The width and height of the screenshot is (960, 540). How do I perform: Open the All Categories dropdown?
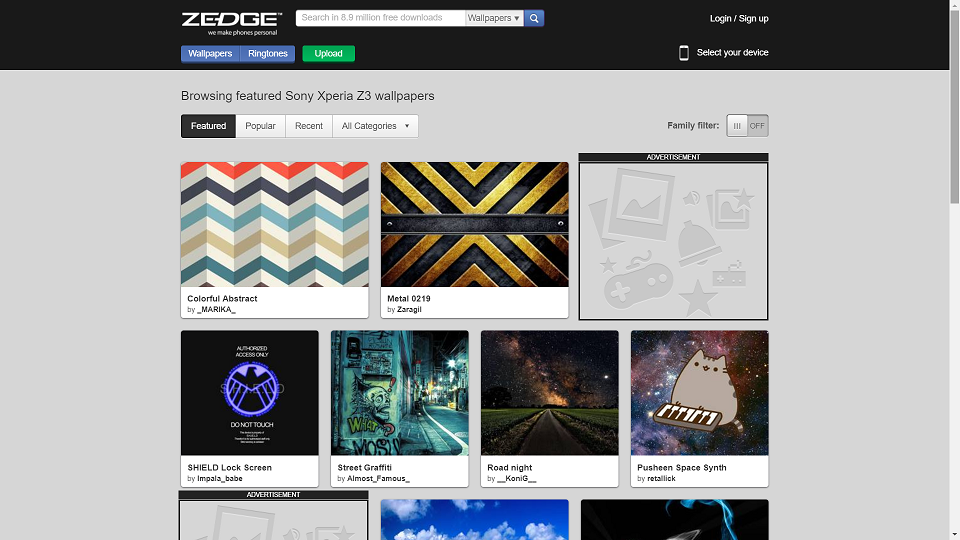[375, 126]
